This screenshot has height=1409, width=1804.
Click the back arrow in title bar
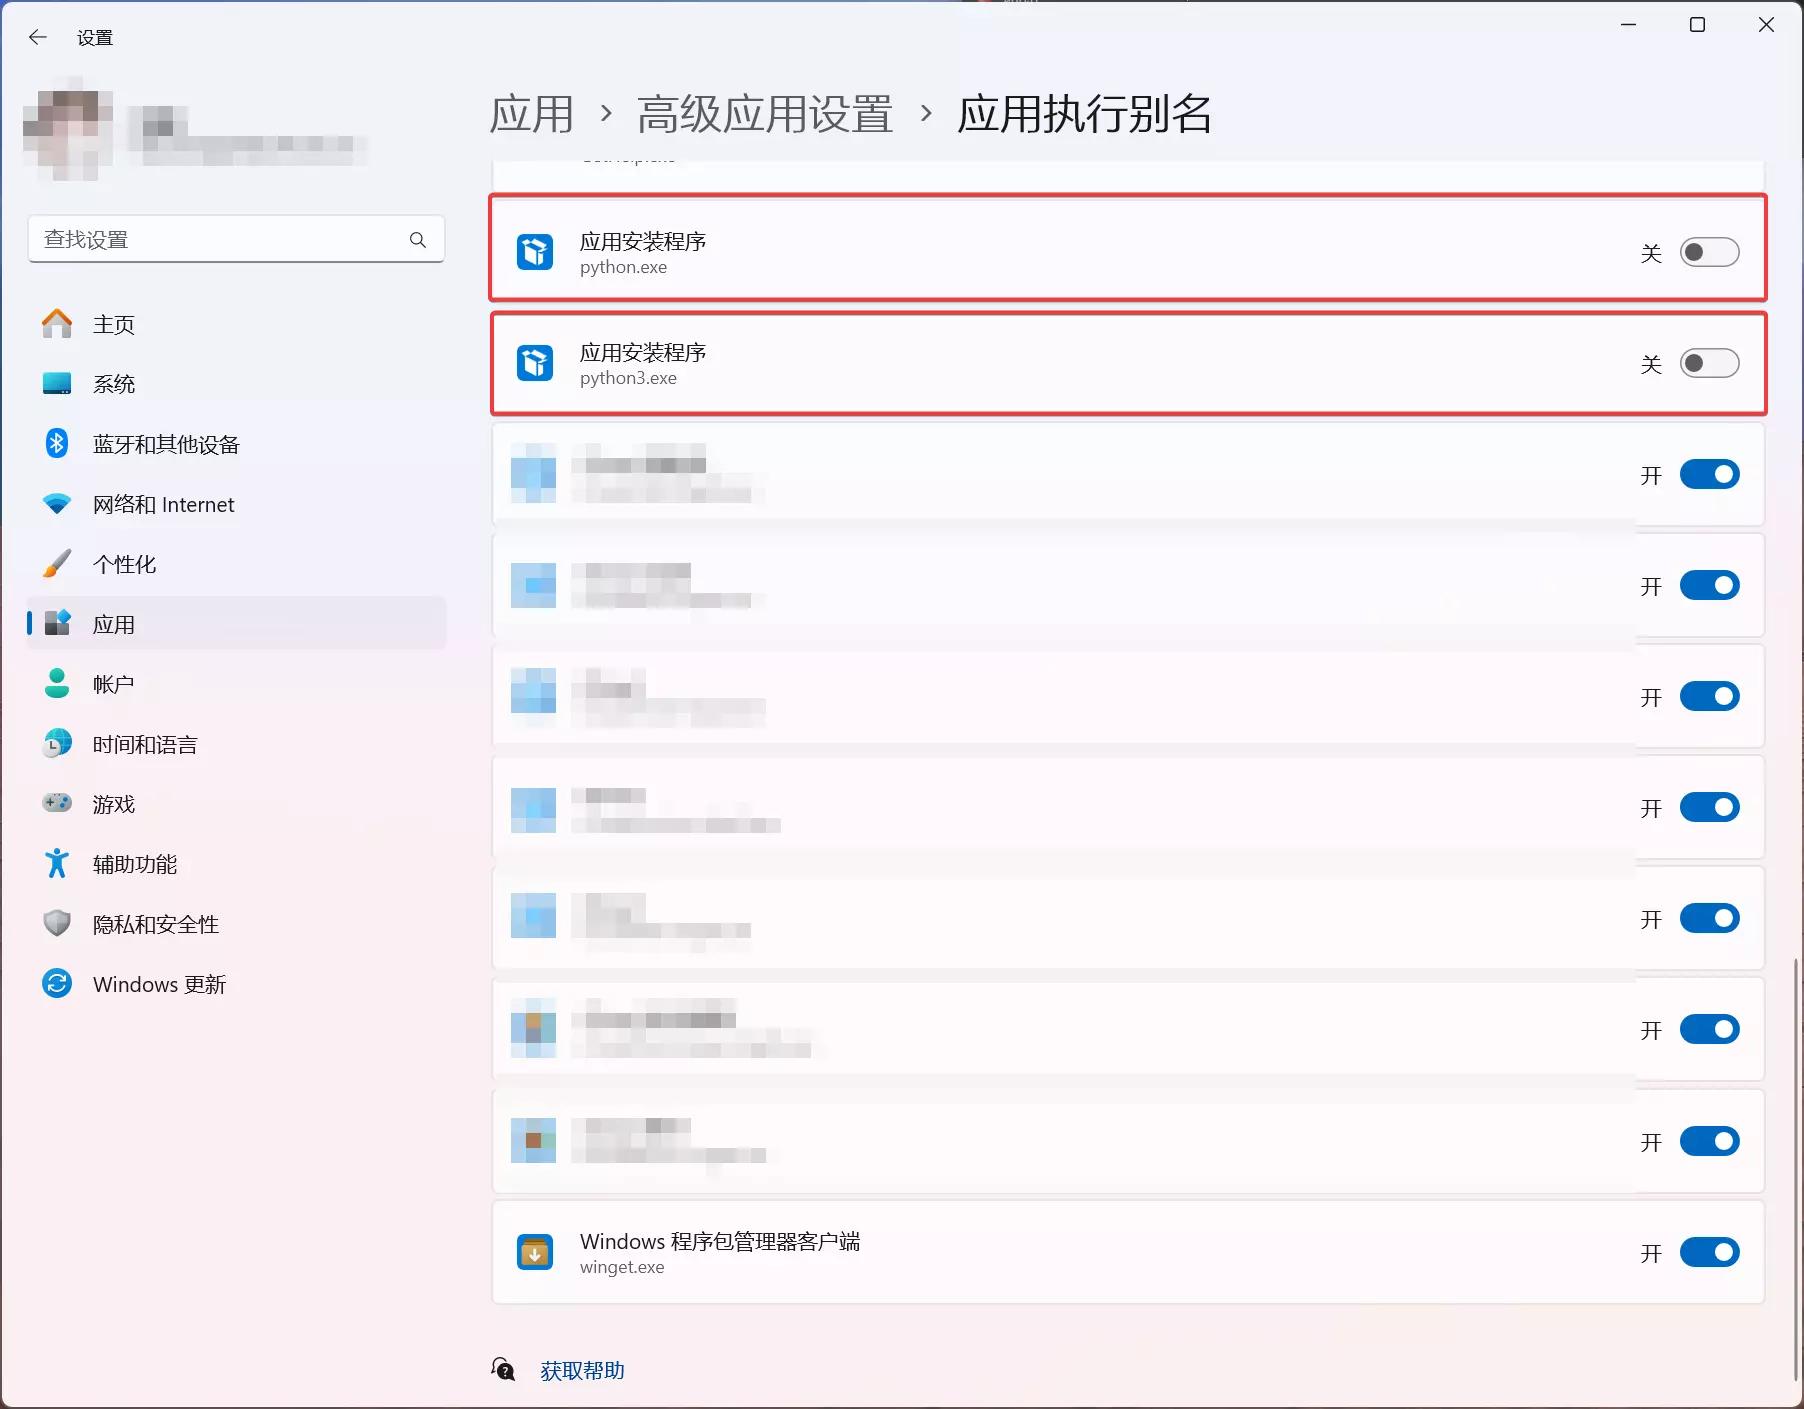(x=38, y=38)
